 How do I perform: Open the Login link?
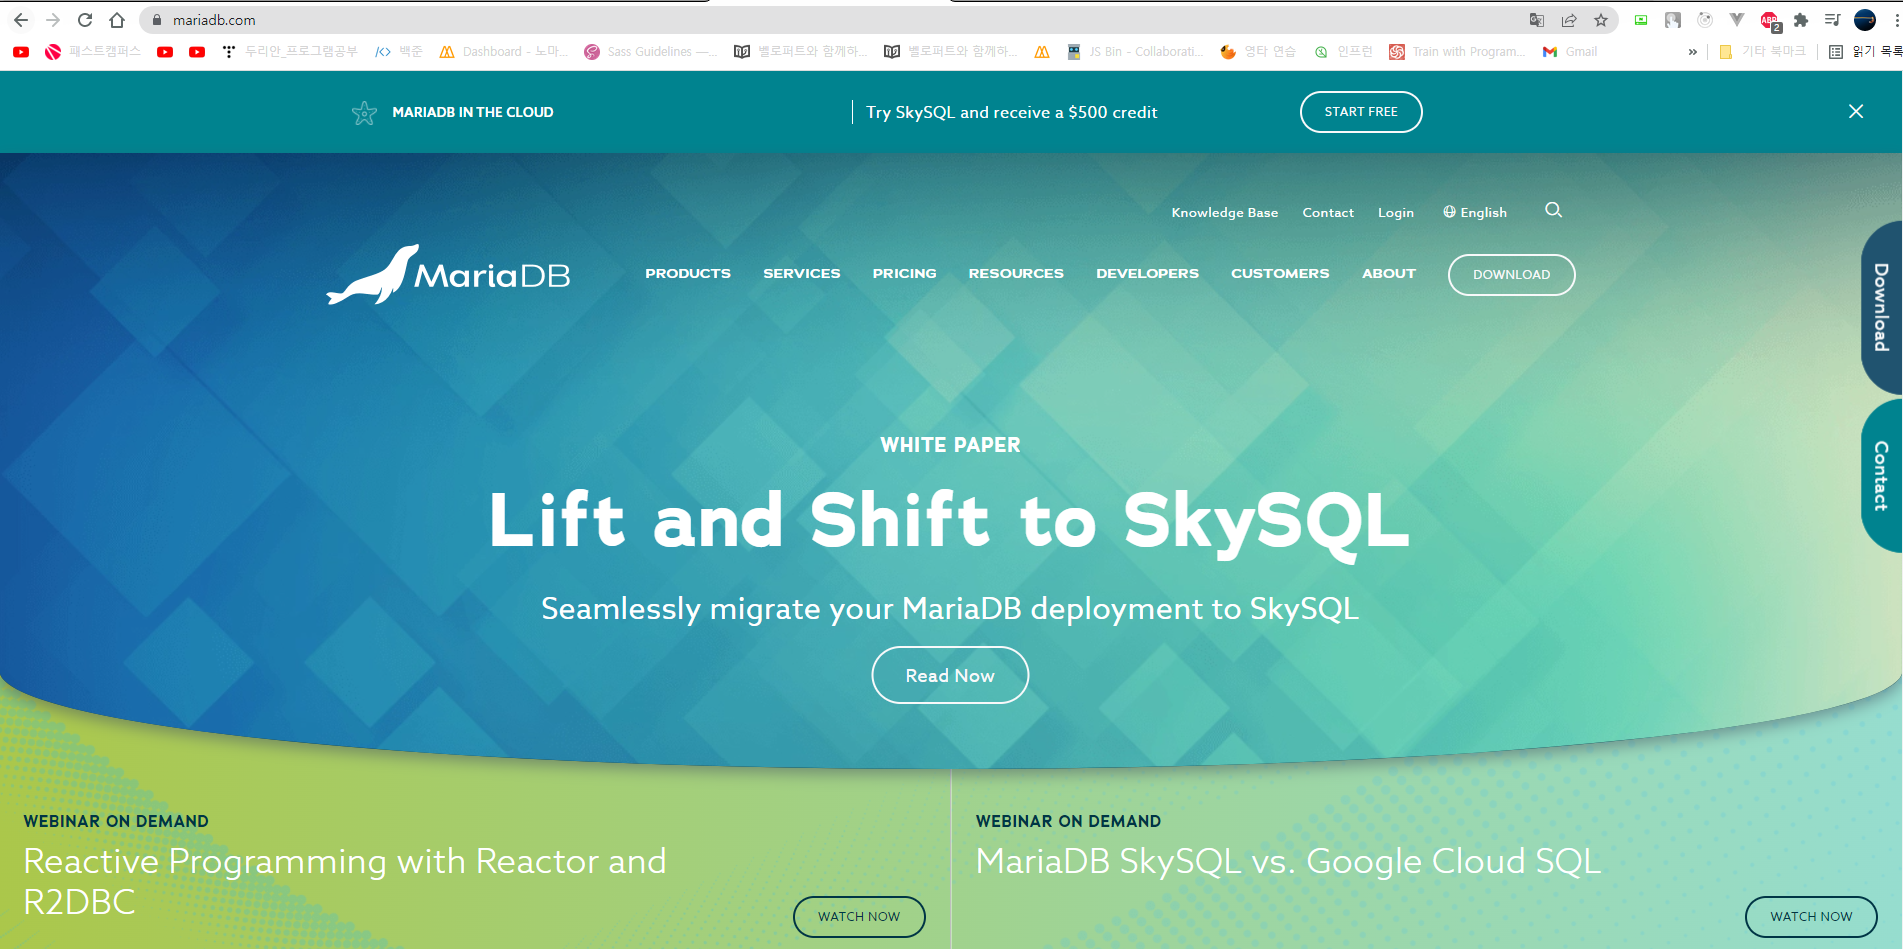(x=1396, y=212)
